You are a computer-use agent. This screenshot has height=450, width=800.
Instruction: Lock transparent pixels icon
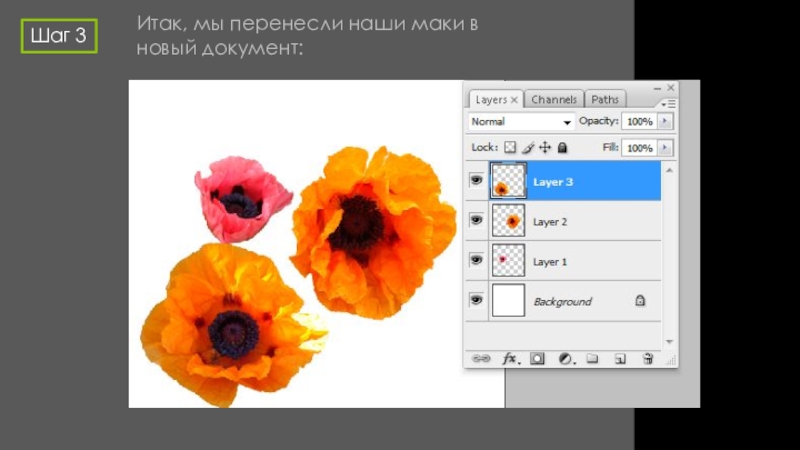tap(510, 148)
